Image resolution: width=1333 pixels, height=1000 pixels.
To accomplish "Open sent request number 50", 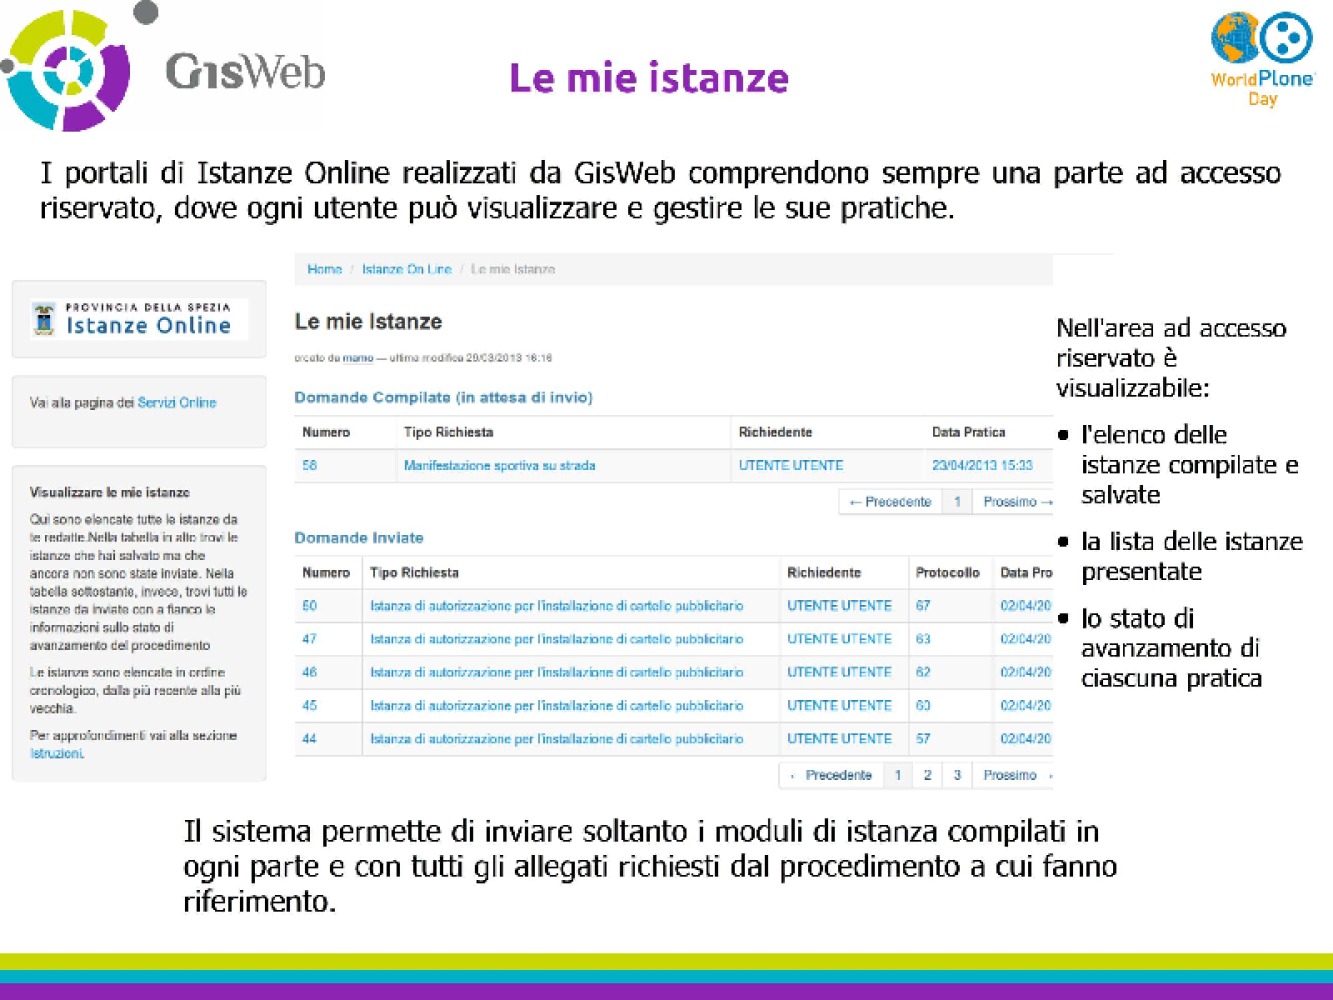I will tap(309, 606).
